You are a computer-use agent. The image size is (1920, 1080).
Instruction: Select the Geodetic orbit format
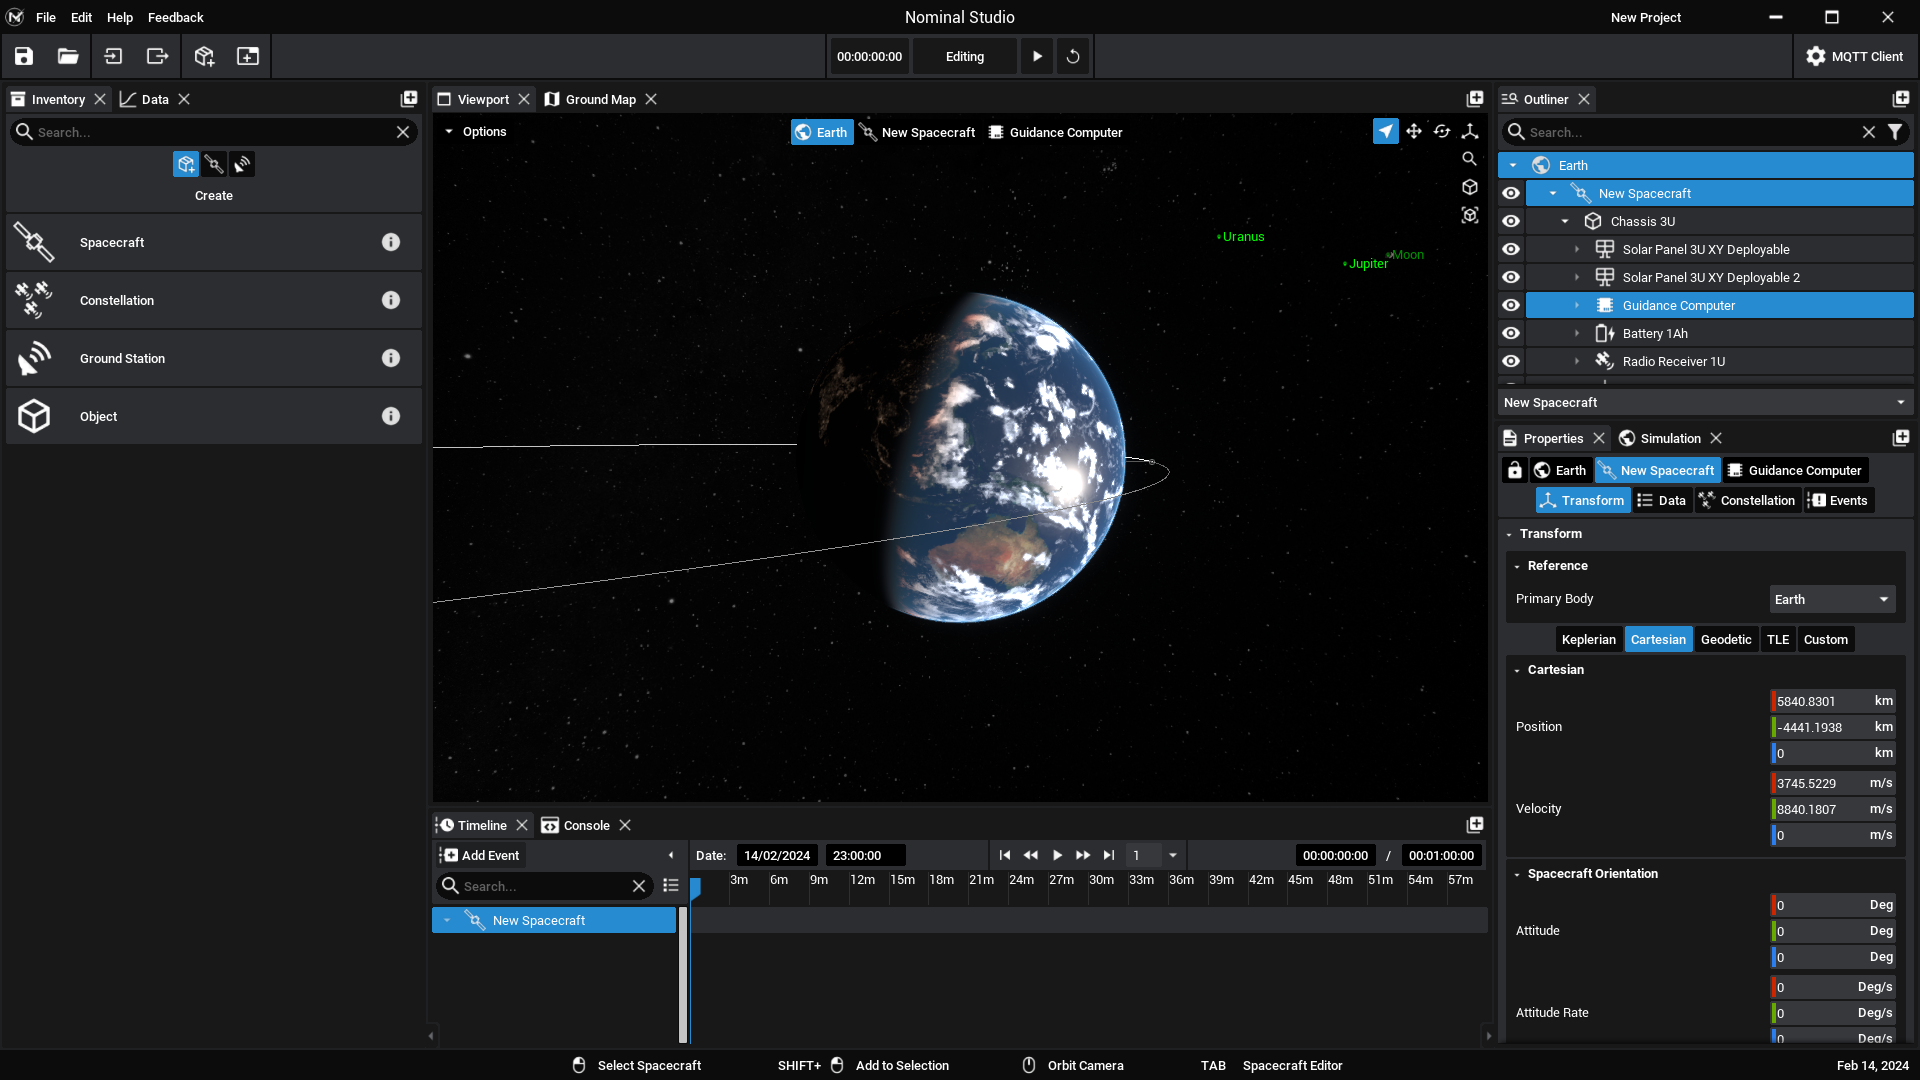click(1726, 640)
